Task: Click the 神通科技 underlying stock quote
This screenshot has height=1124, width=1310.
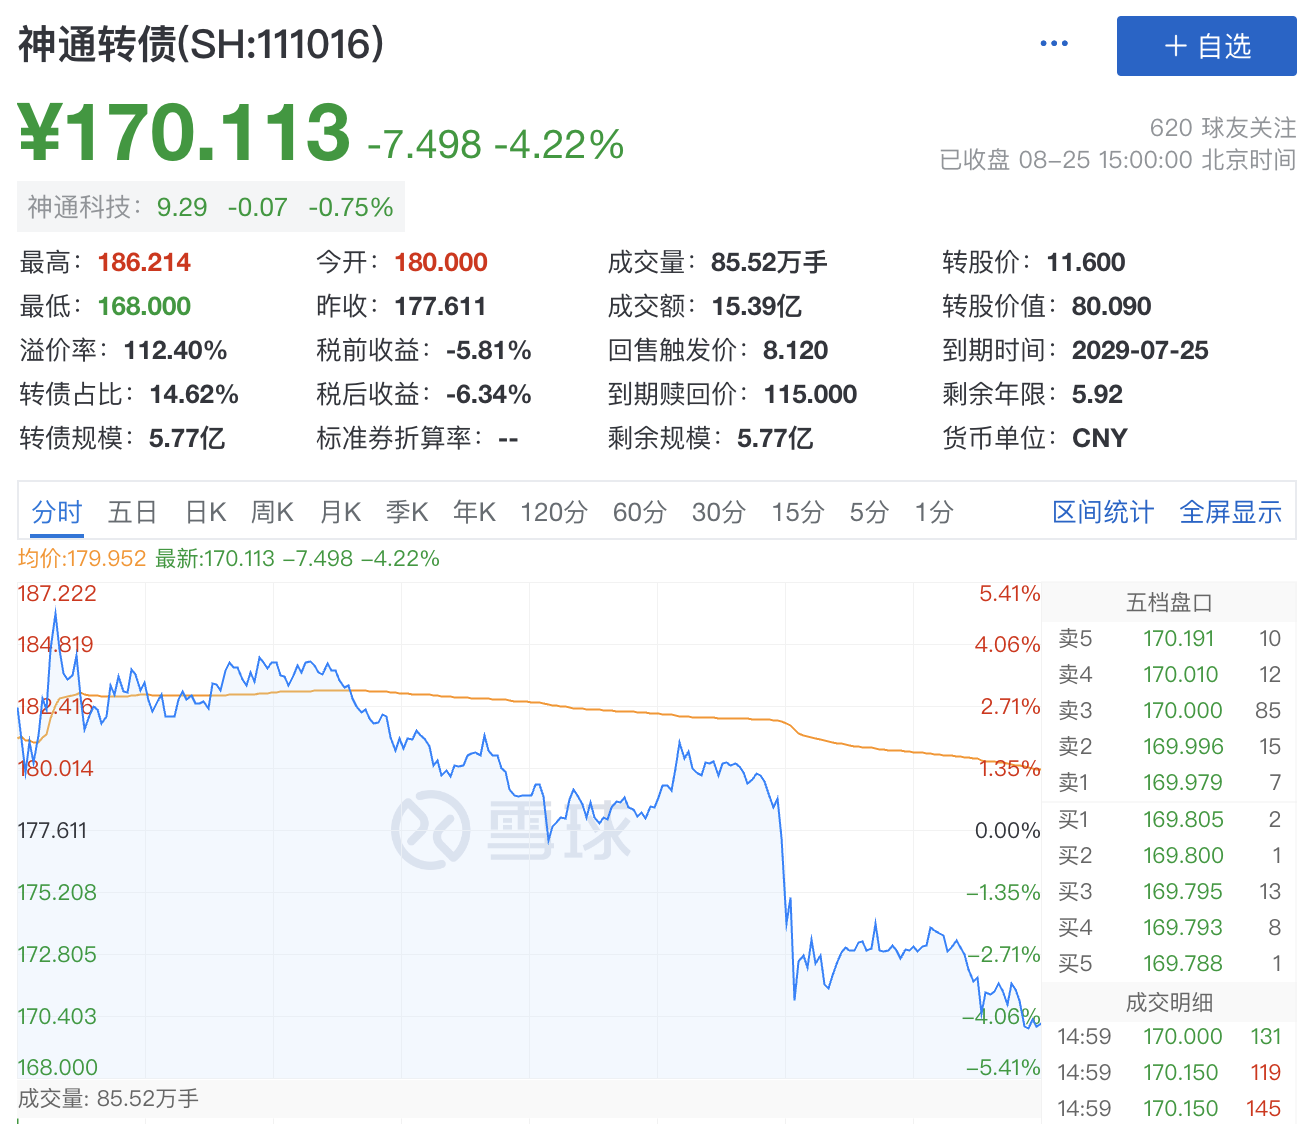Action: pyautogui.click(x=210, y=207)
